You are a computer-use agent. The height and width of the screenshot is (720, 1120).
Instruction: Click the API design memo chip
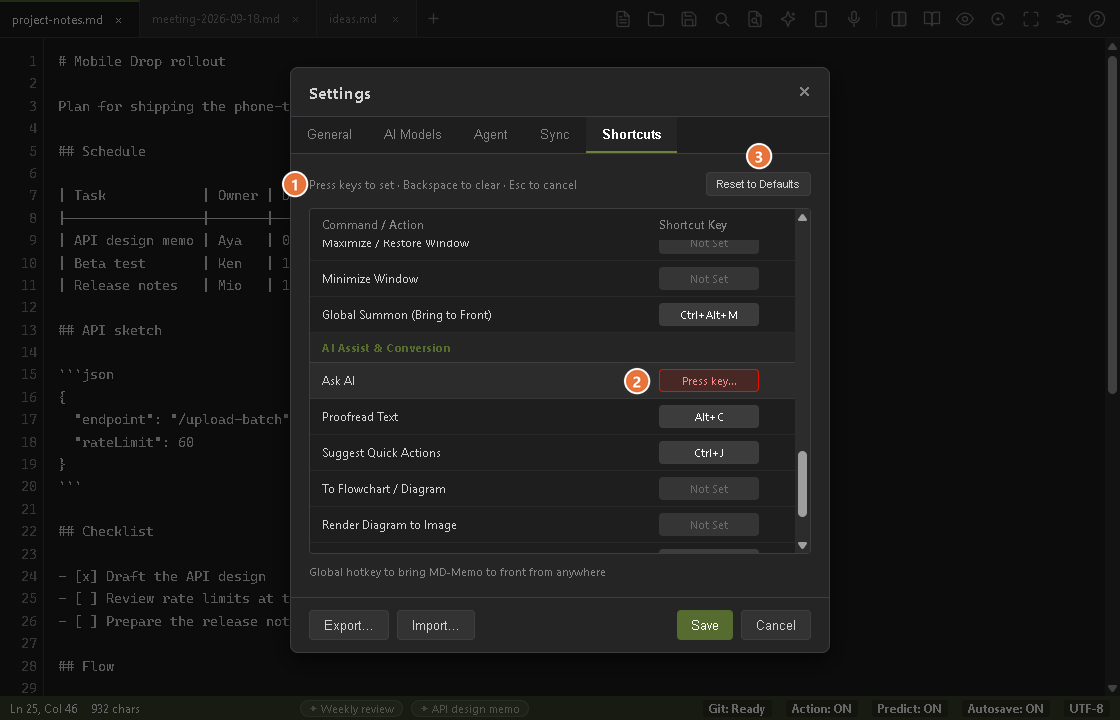470,709
